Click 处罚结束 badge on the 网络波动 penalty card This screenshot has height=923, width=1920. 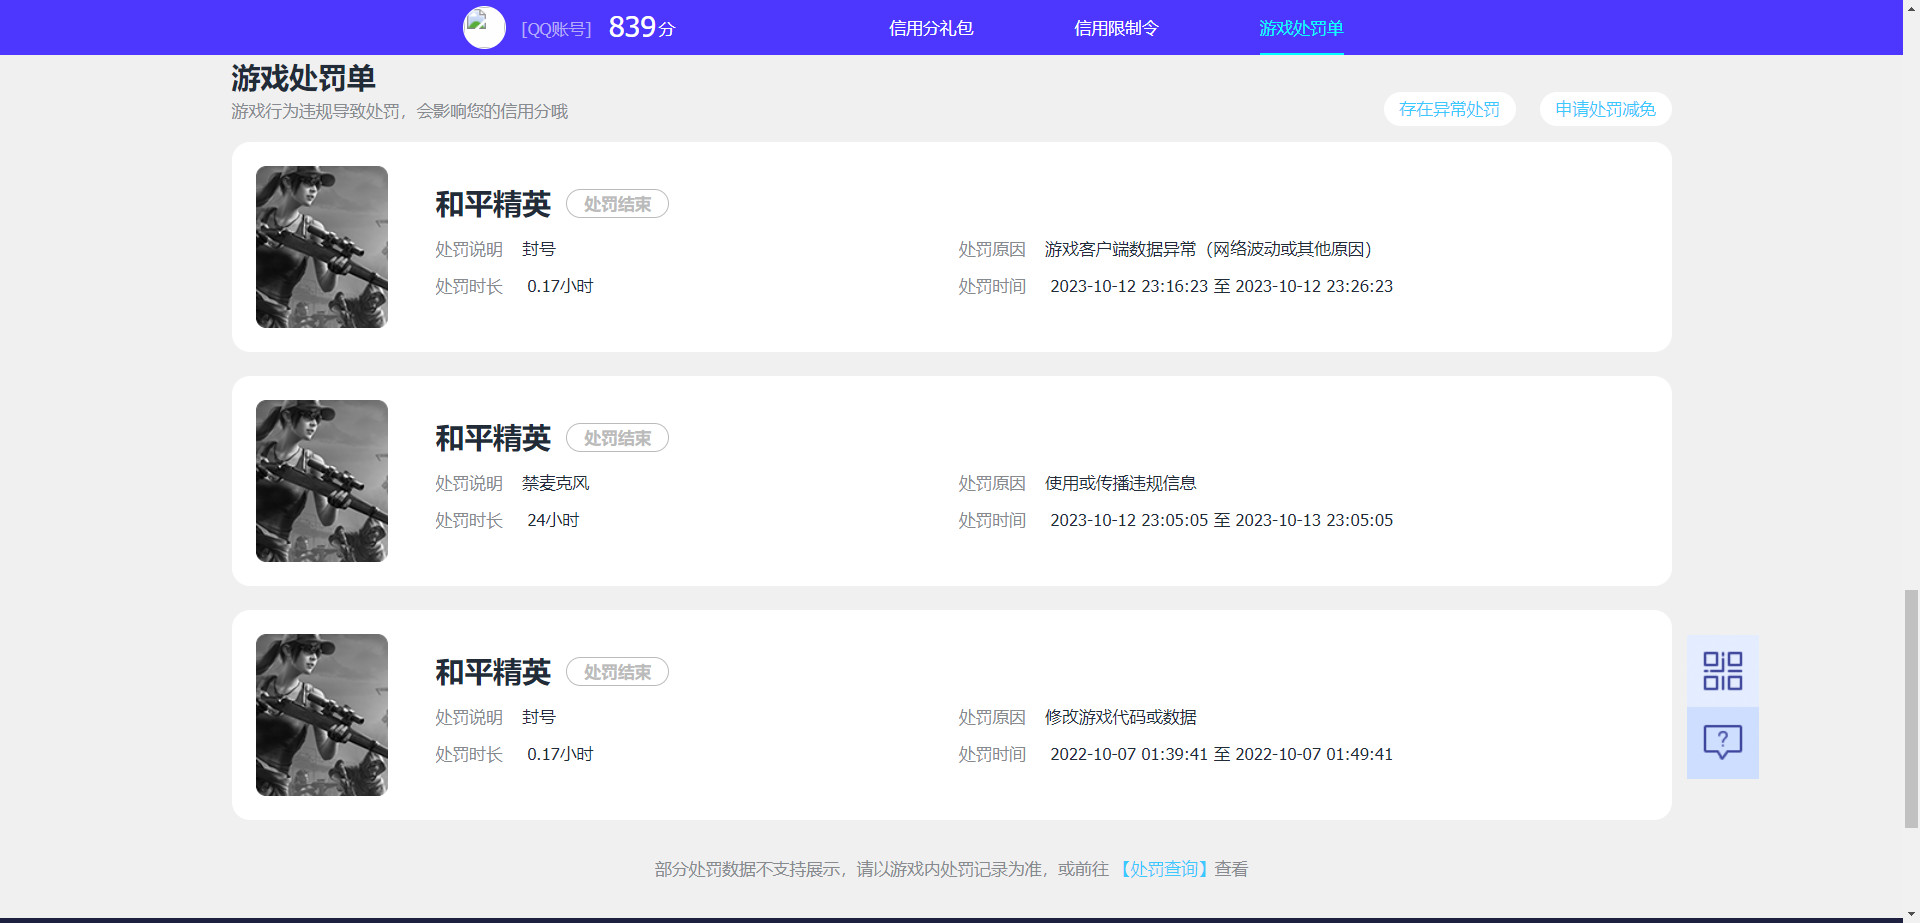(617, 204)
